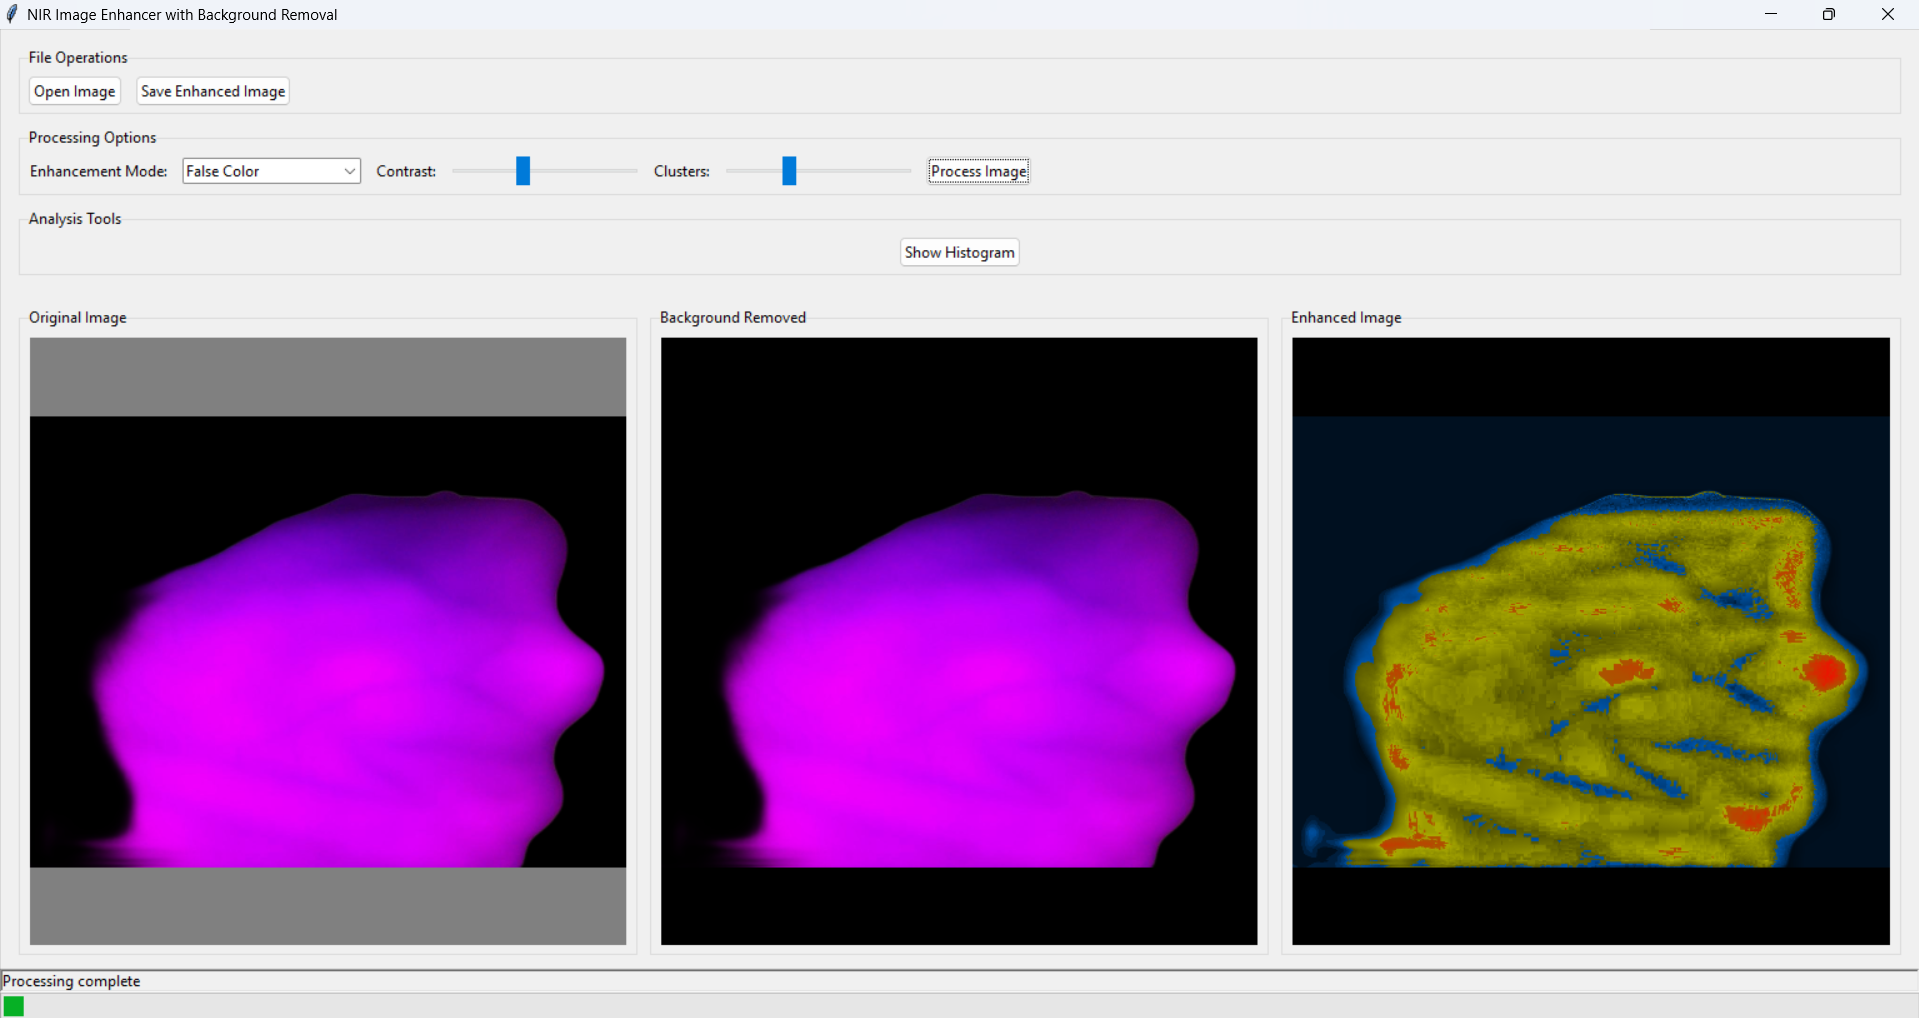Click the app feather icon in title bar
This screenshot has width=1919, height=1018.
tap(12, 14)
